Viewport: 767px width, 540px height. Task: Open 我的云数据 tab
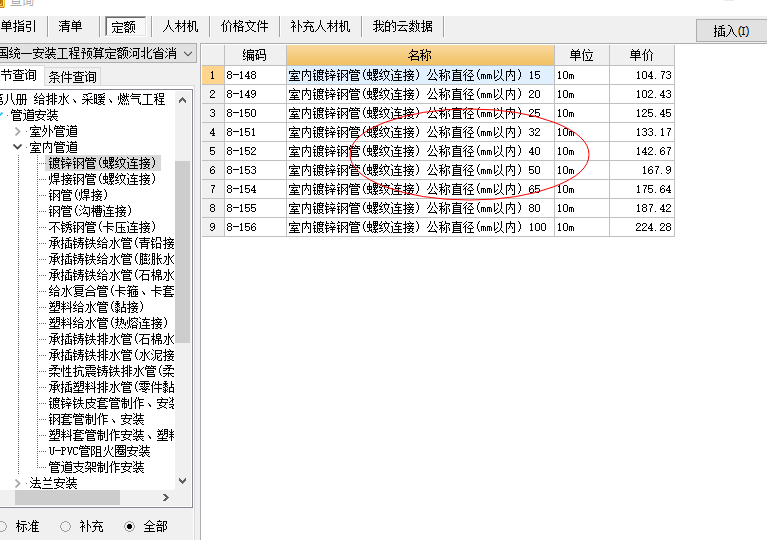tap(402, 26)
